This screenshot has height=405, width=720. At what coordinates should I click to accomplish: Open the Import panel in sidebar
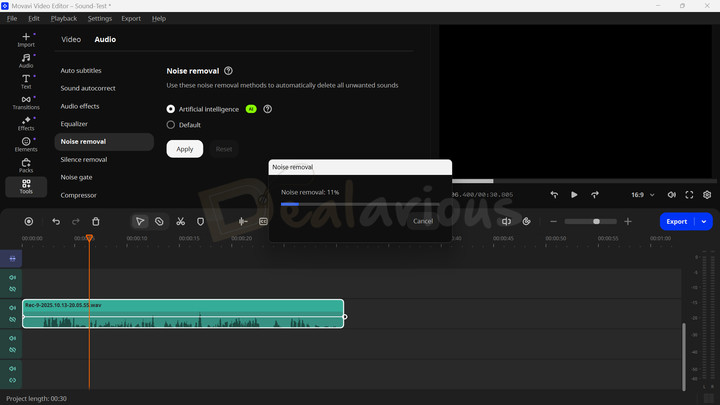(x=26, y=40)
